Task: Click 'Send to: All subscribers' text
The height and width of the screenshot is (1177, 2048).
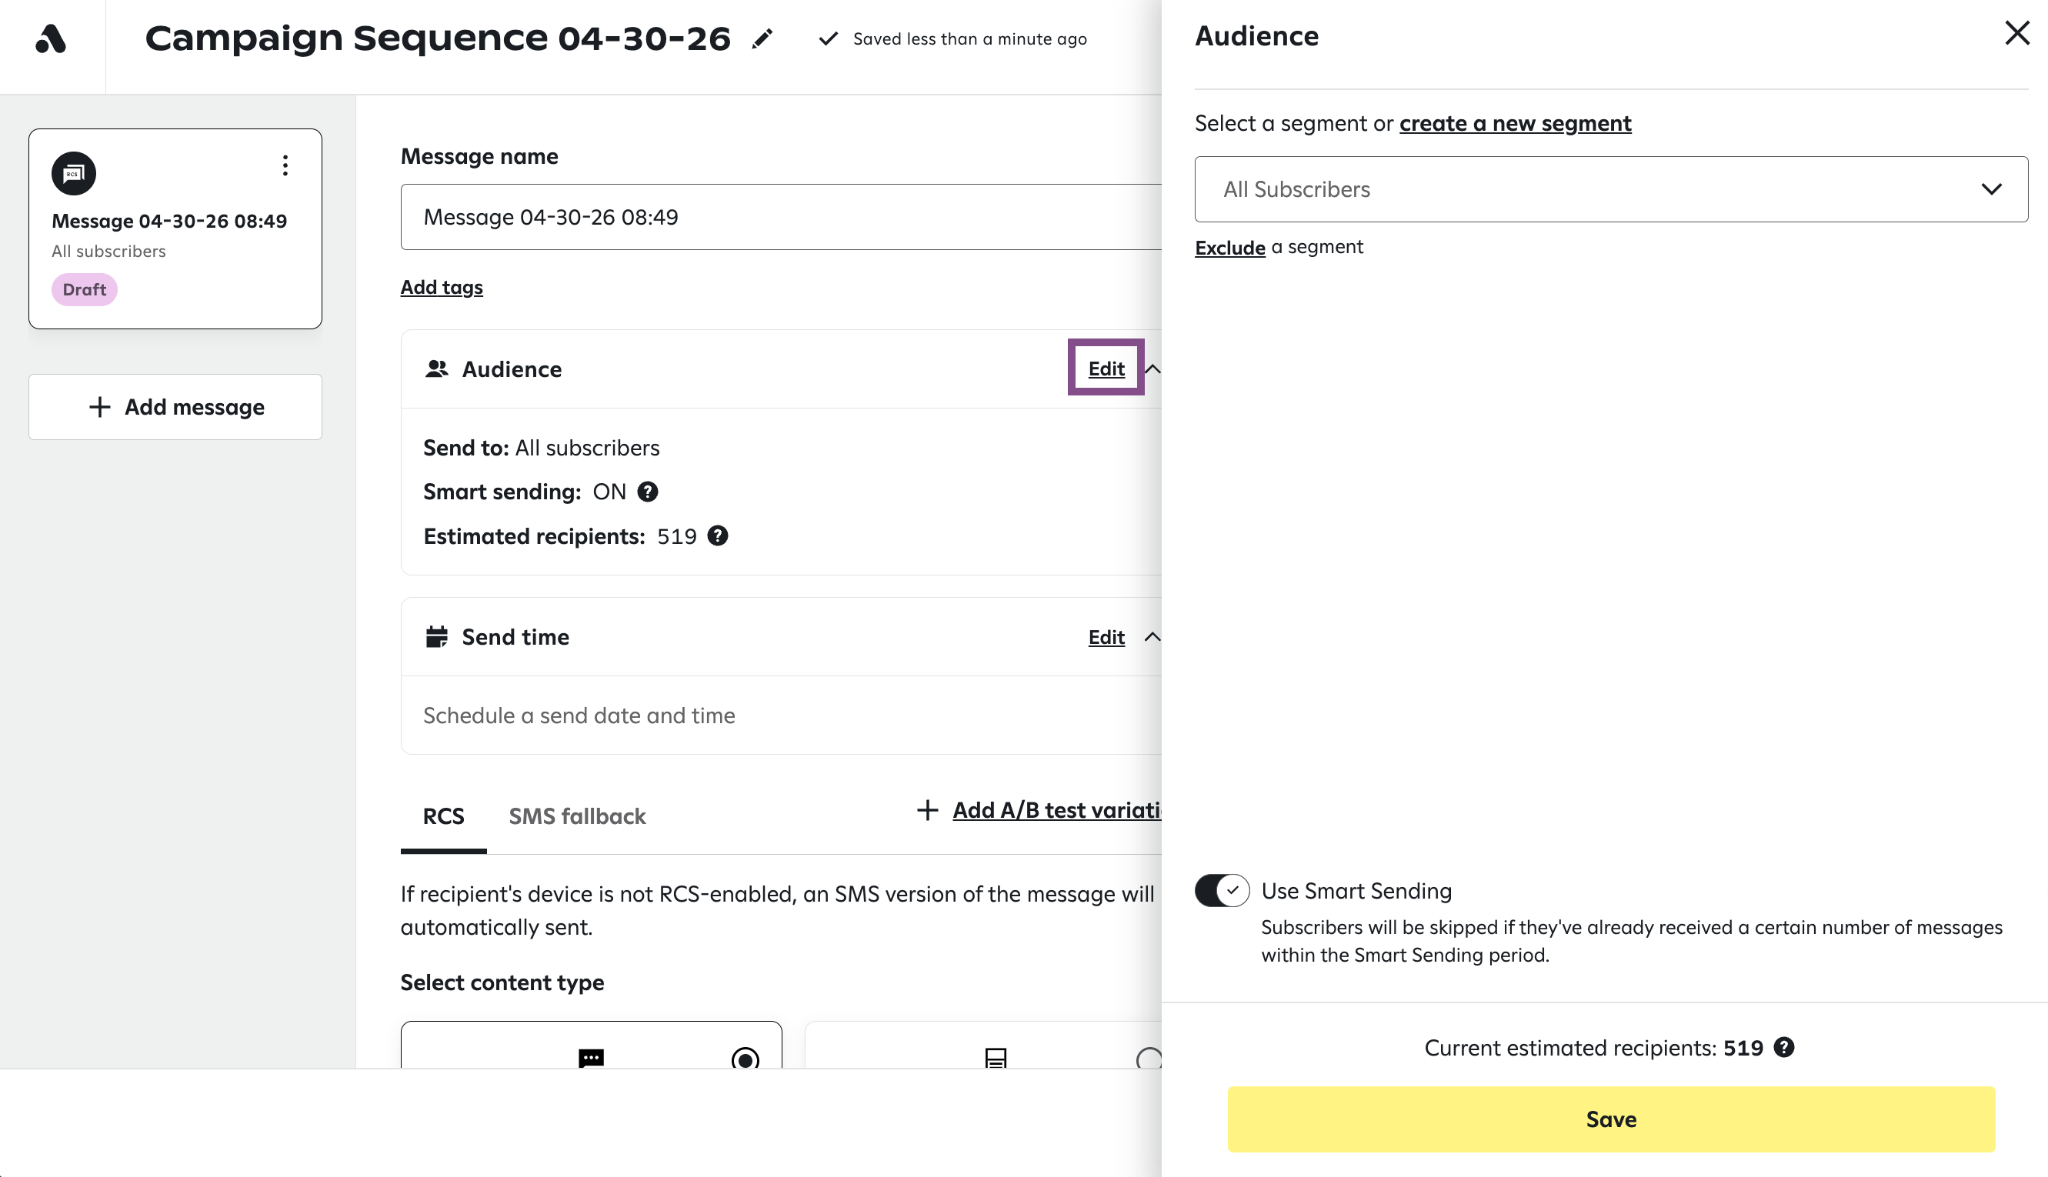Action: tap(541, 448)
